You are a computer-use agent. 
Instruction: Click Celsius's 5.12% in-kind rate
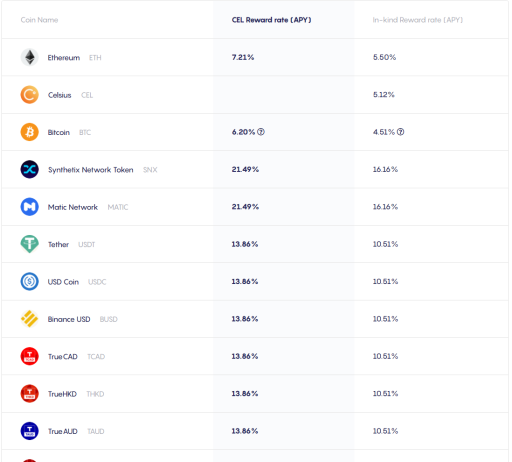384,95
